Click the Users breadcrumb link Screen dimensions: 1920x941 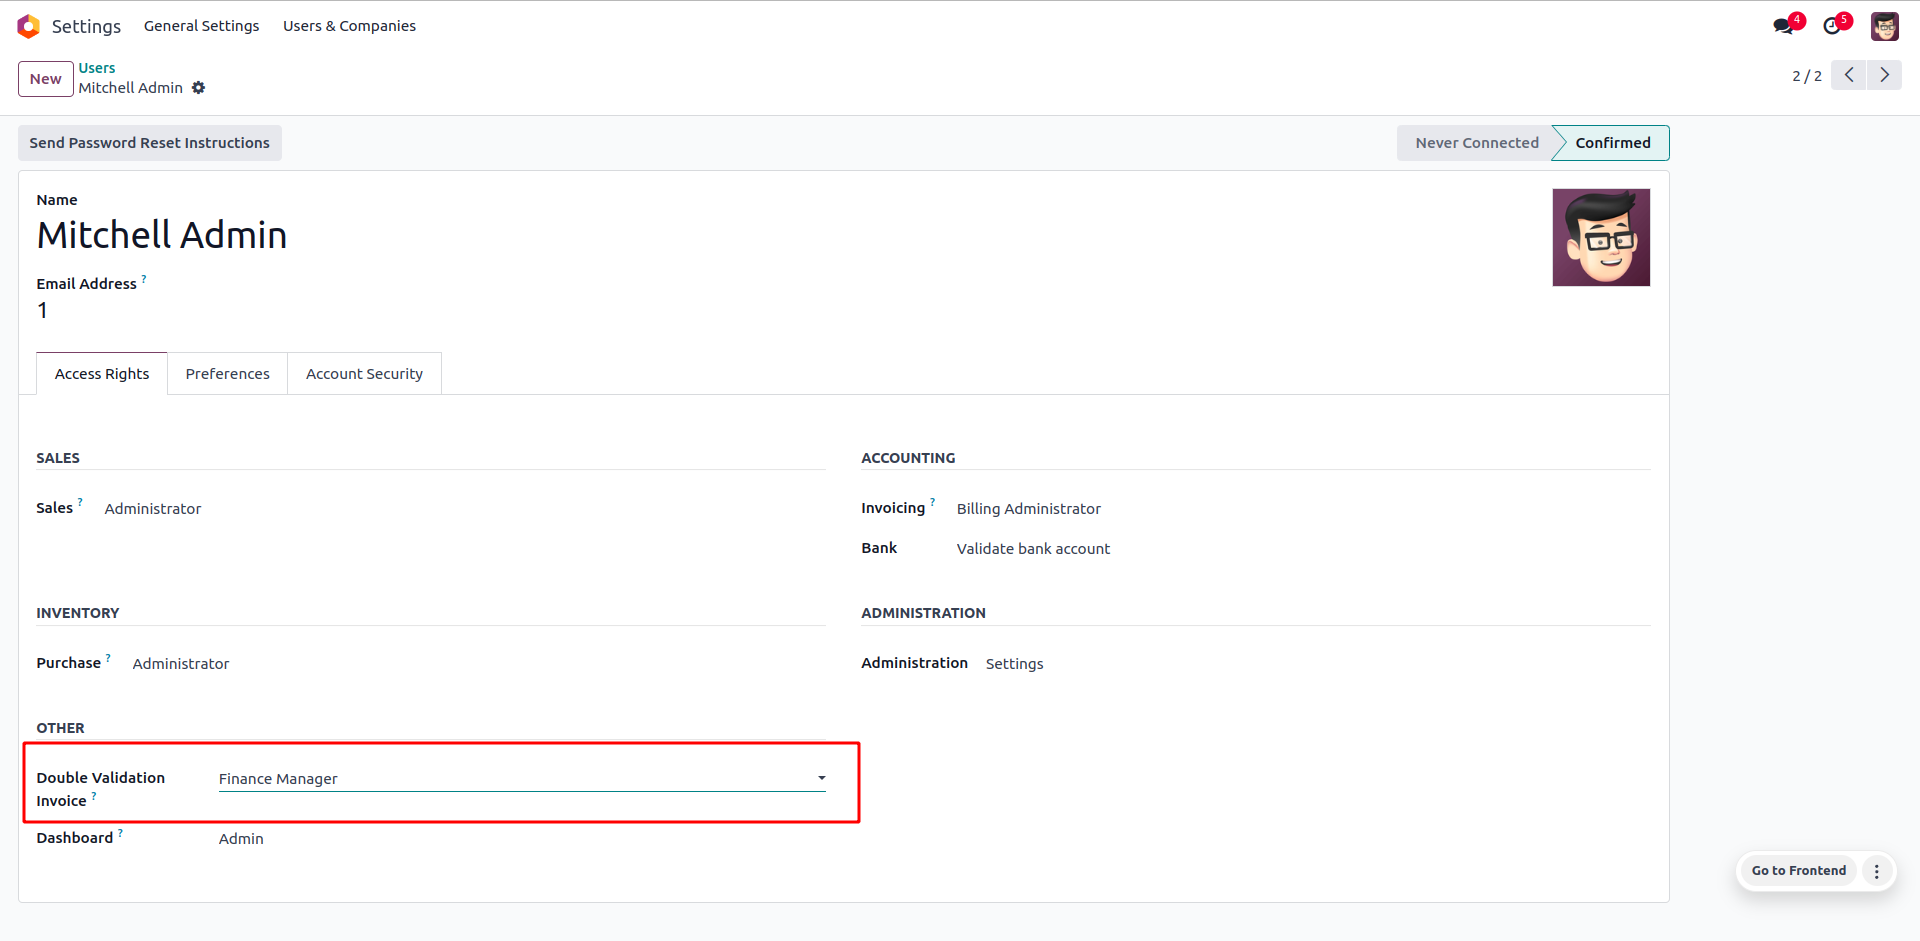97,68
